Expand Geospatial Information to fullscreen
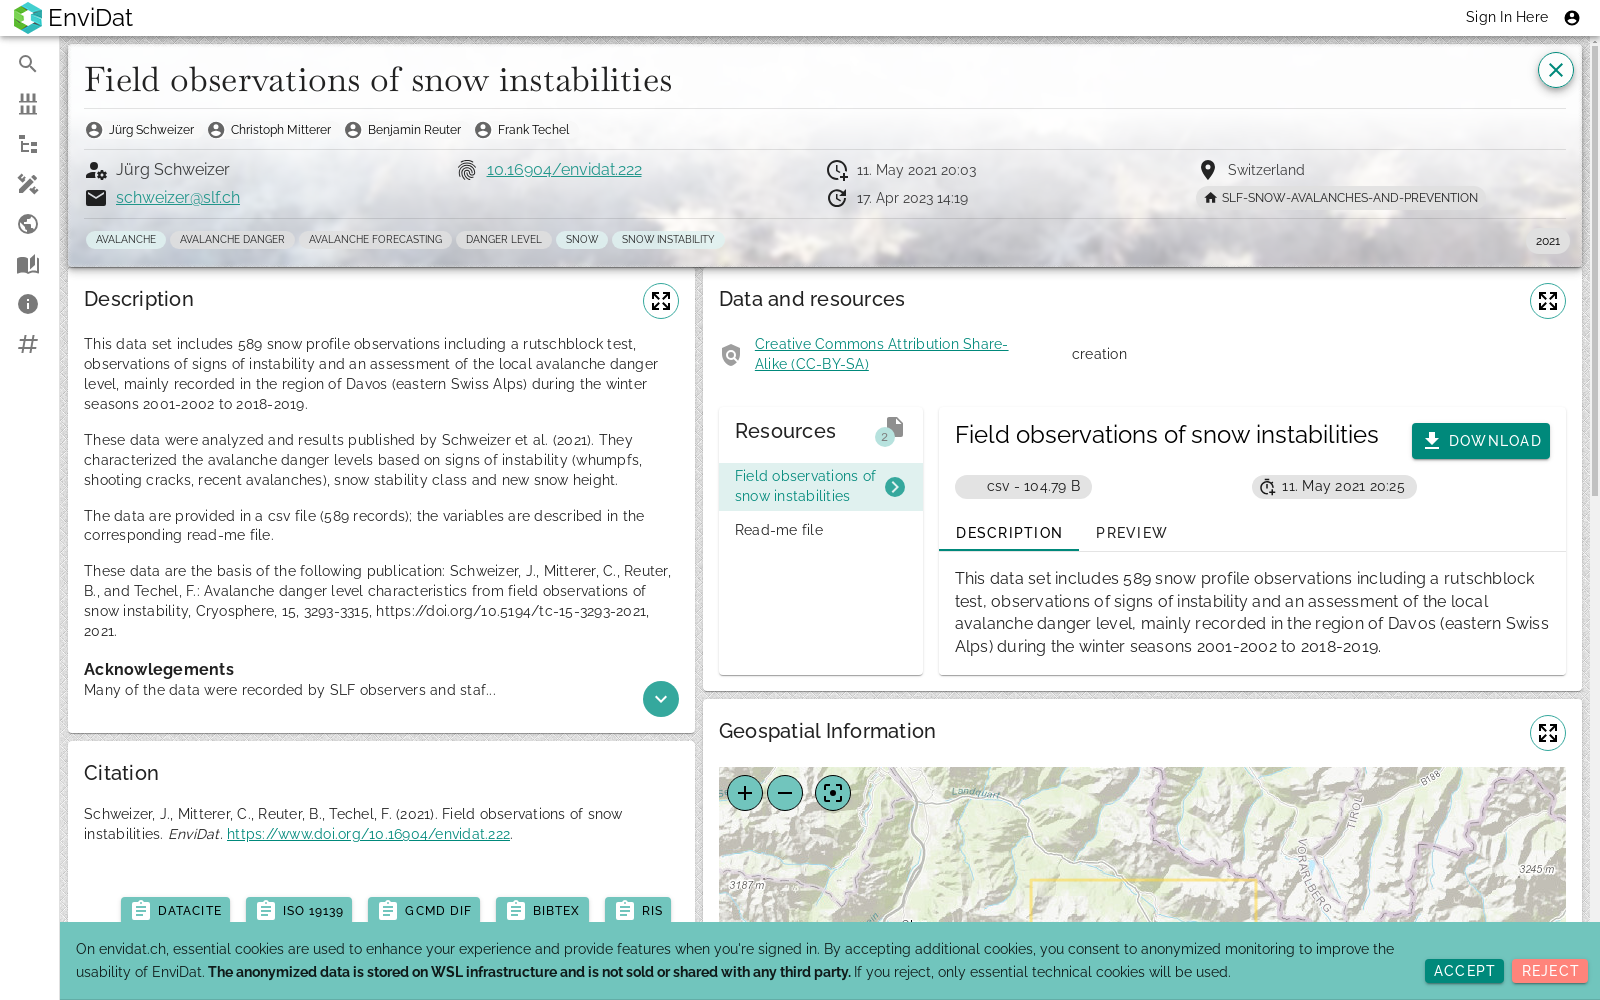This screenshot has height=1000, width=1600. click(x=1548, y=733)
